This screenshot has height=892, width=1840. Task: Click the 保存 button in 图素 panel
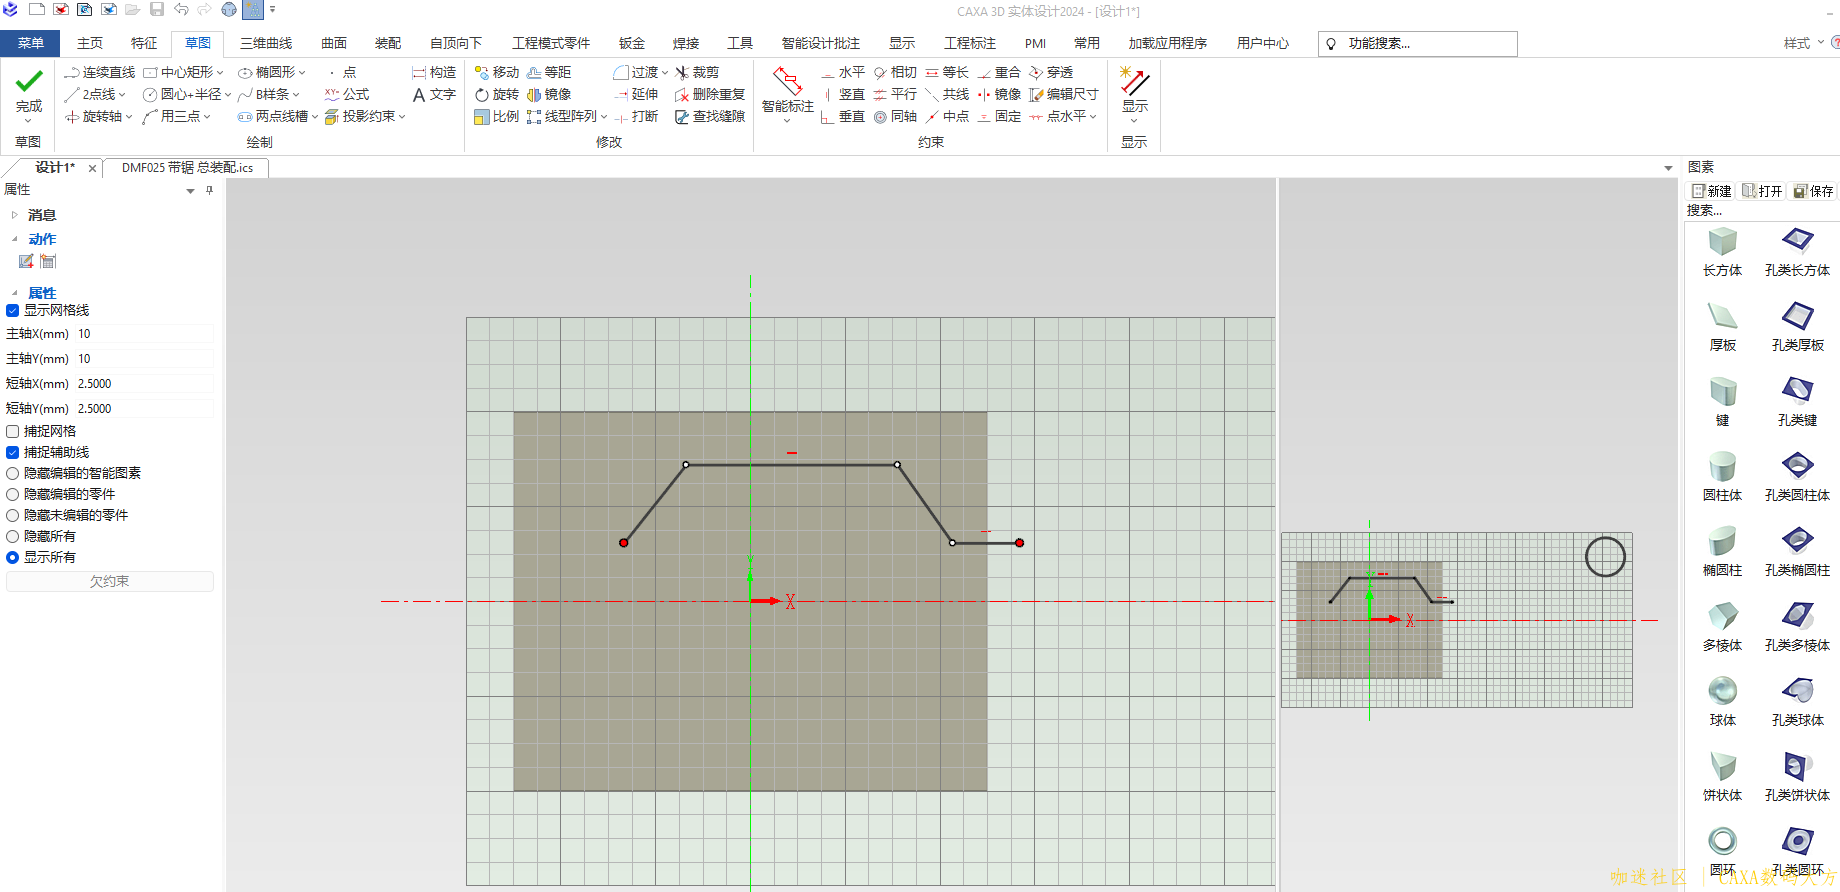[x=1813, y=191]
